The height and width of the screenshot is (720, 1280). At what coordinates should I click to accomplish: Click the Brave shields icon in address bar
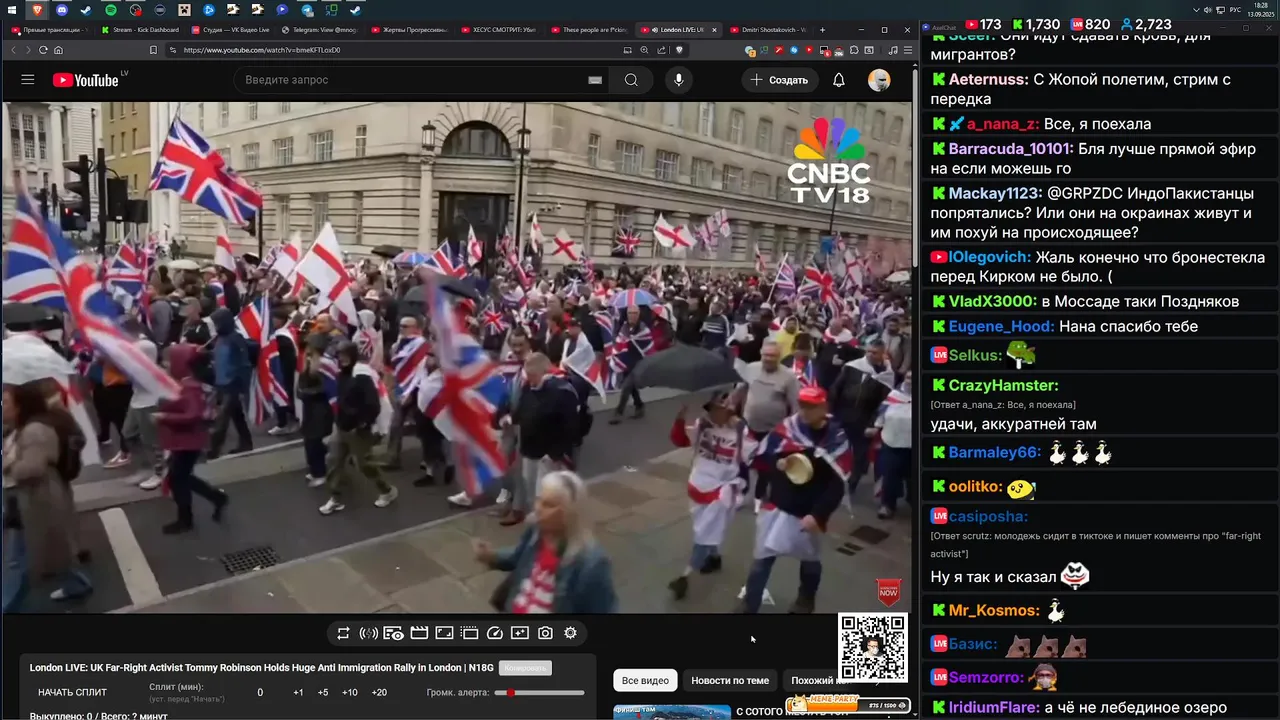tap(679, 50)
